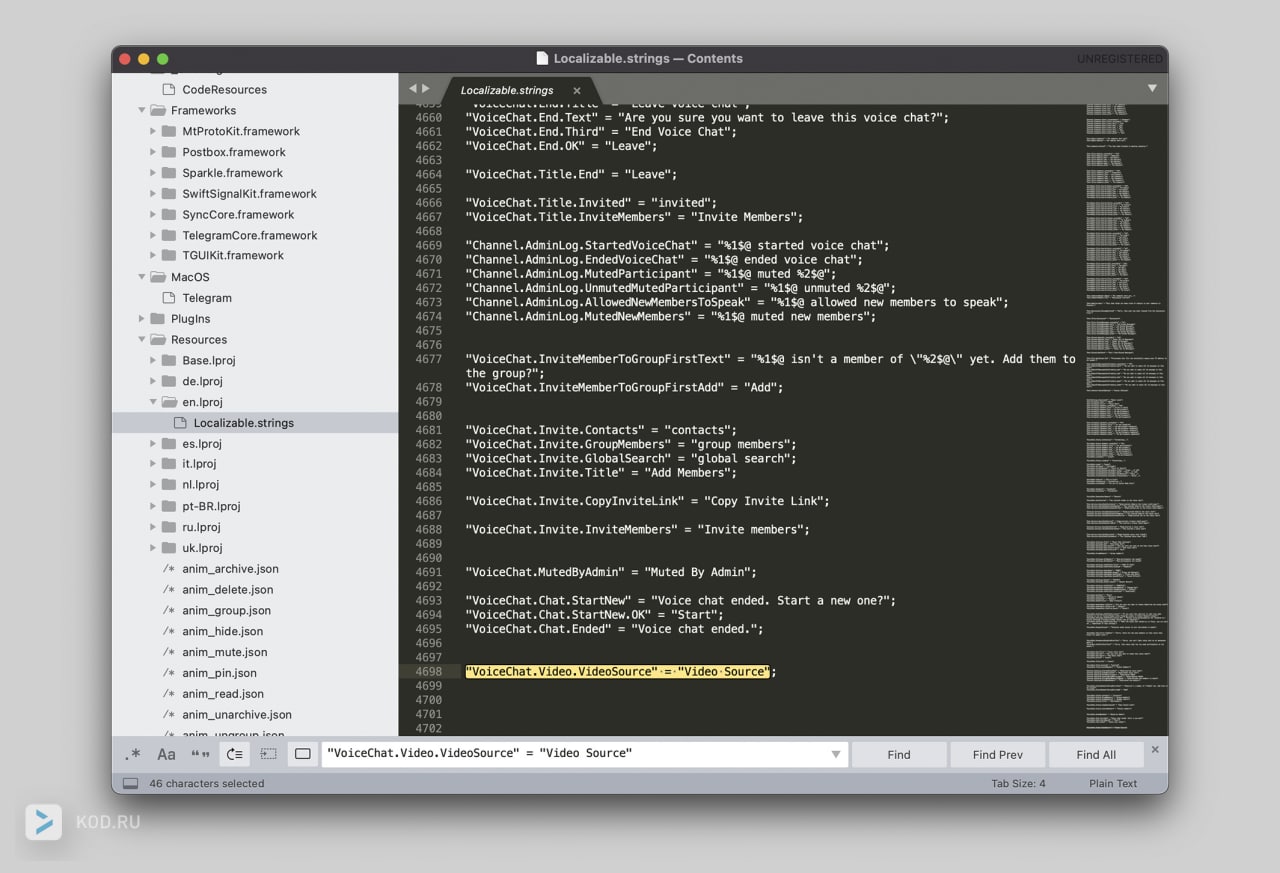This screenshot has width=1280, height=873.
Task: Click the anim_hide.json file type icon
Action: point(169,632)
